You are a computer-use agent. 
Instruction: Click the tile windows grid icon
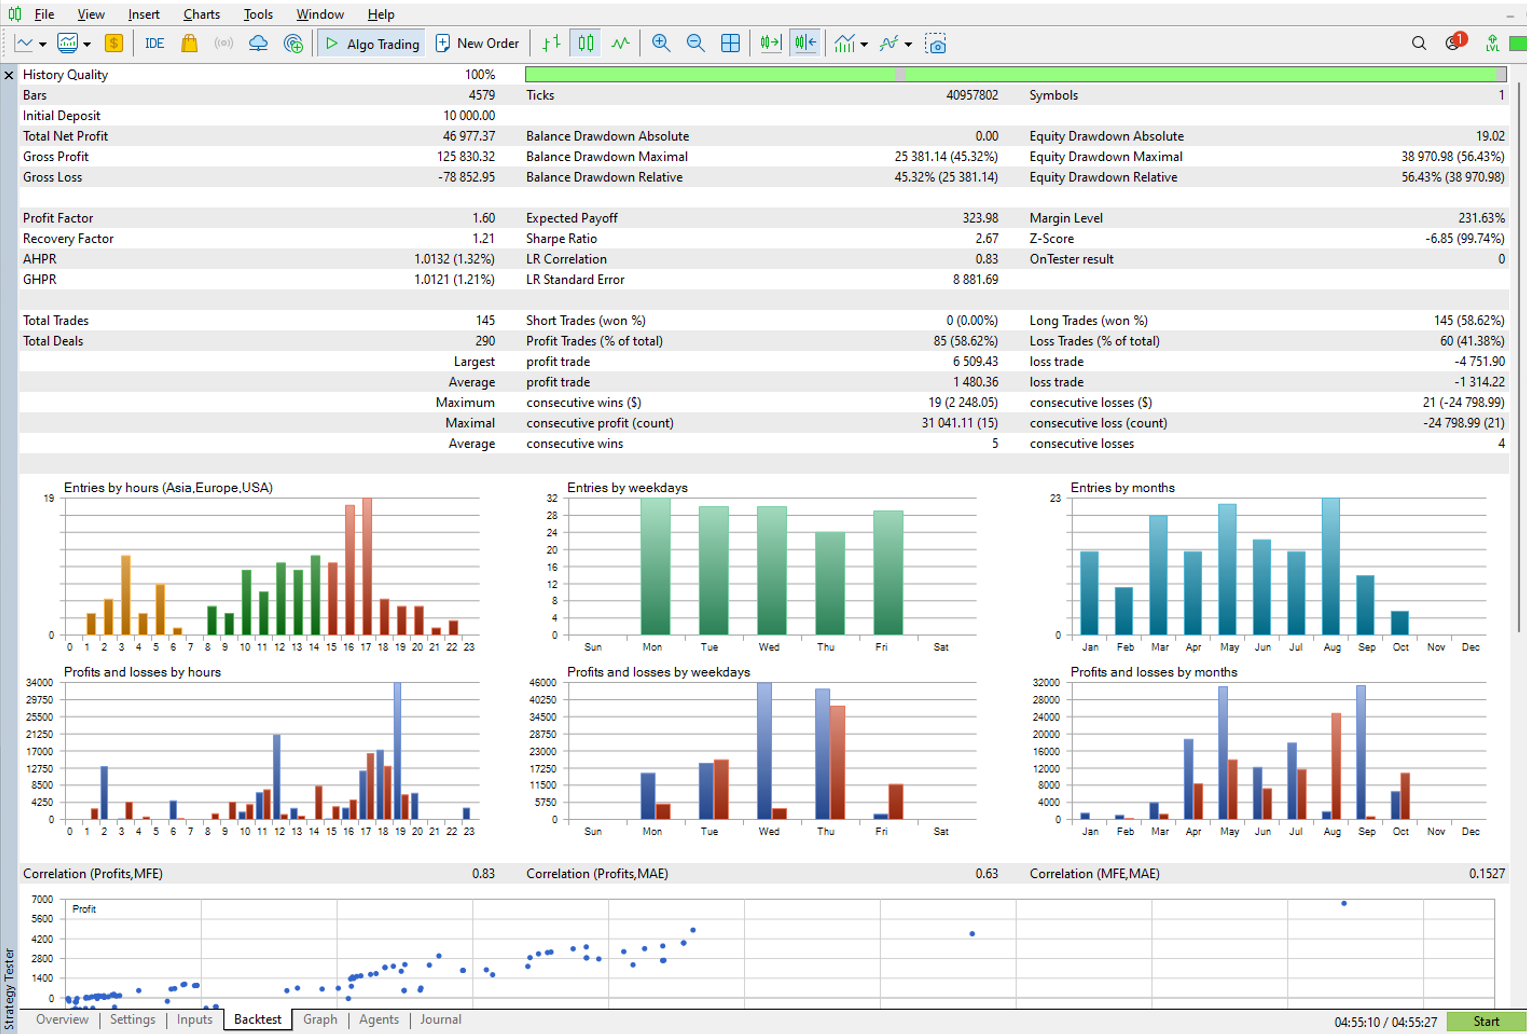pos(730,43)
